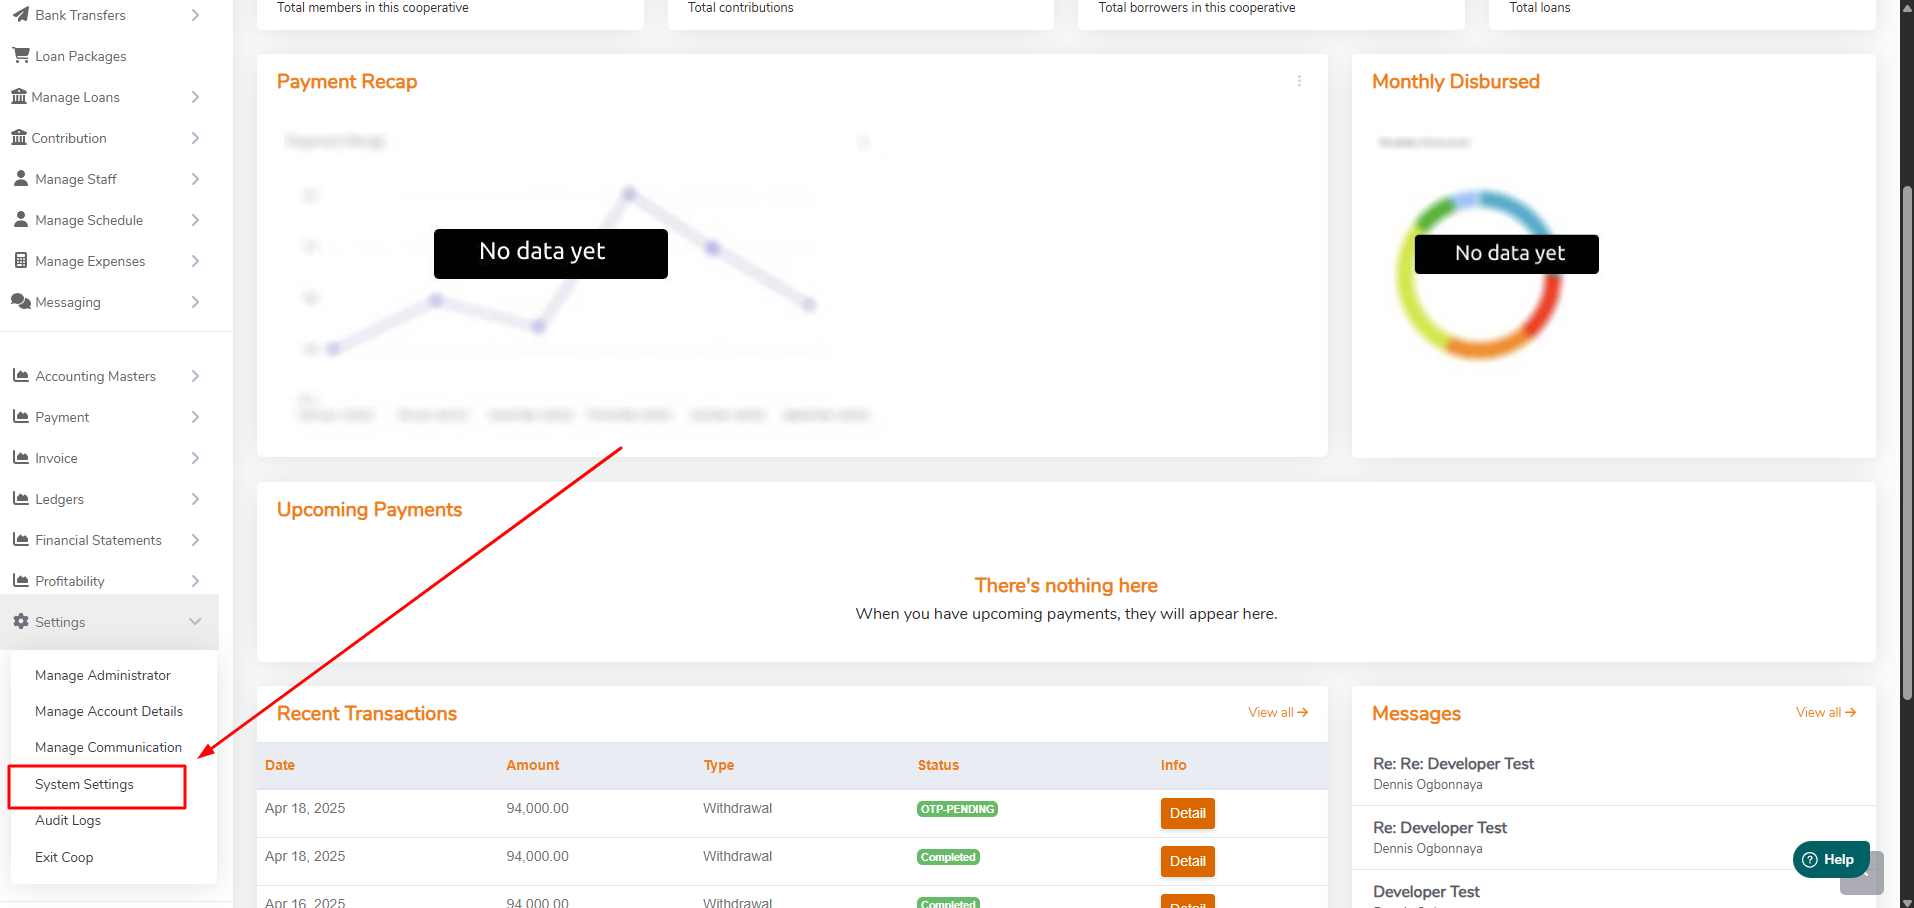
Task: Select Exit Coop
Action: click(x=64, y=857)
